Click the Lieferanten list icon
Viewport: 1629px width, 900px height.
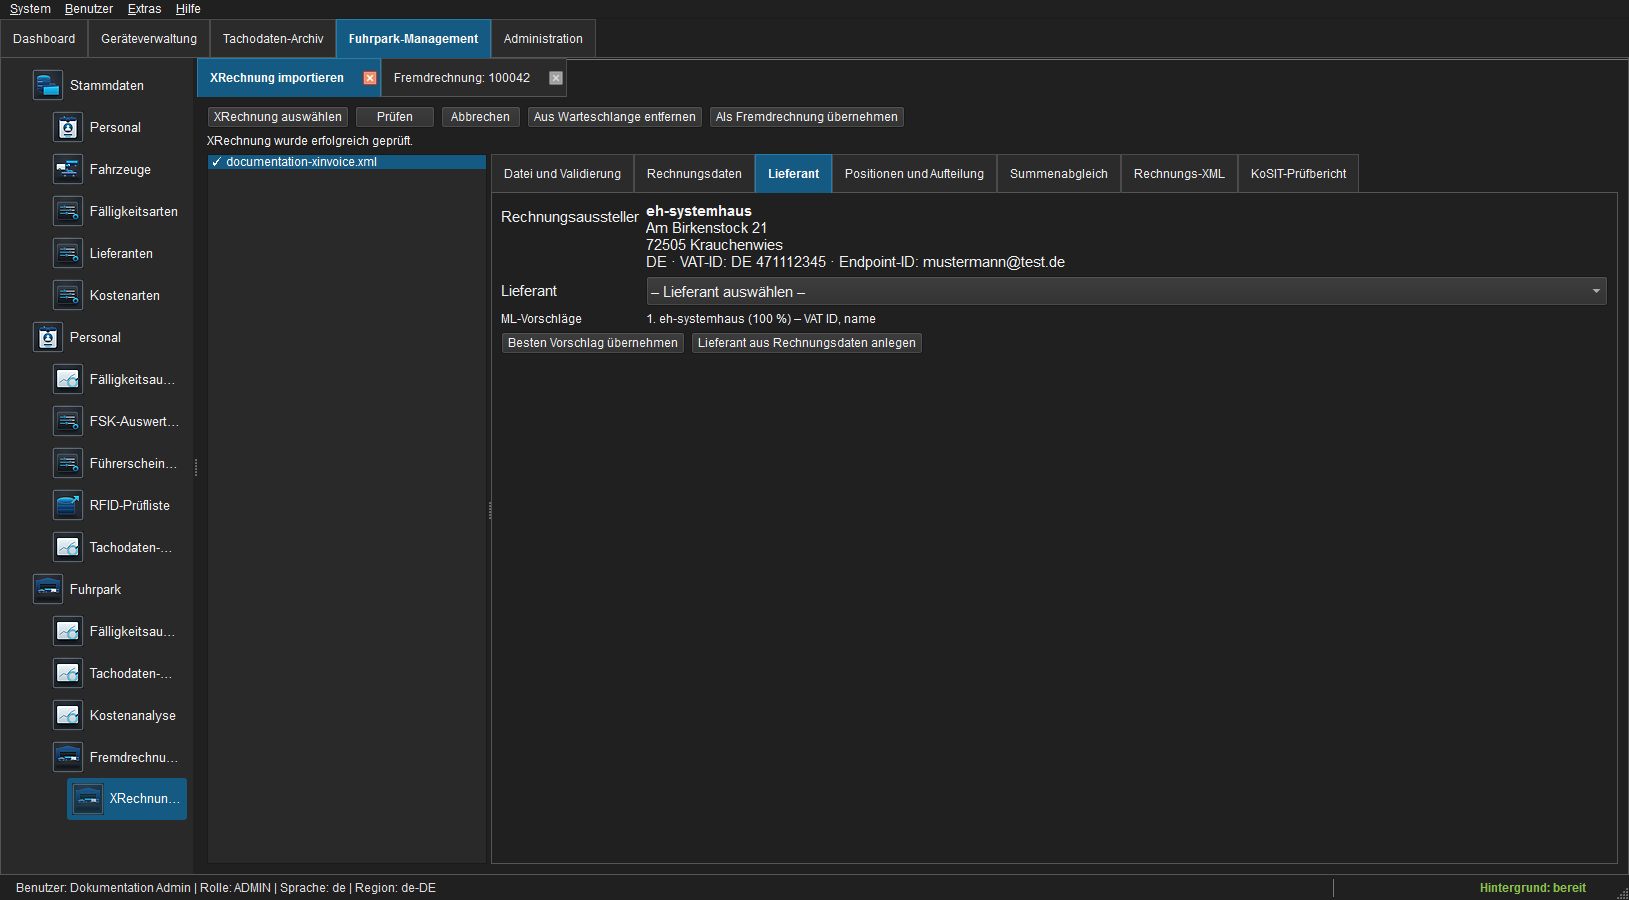(x=68, y=253)
